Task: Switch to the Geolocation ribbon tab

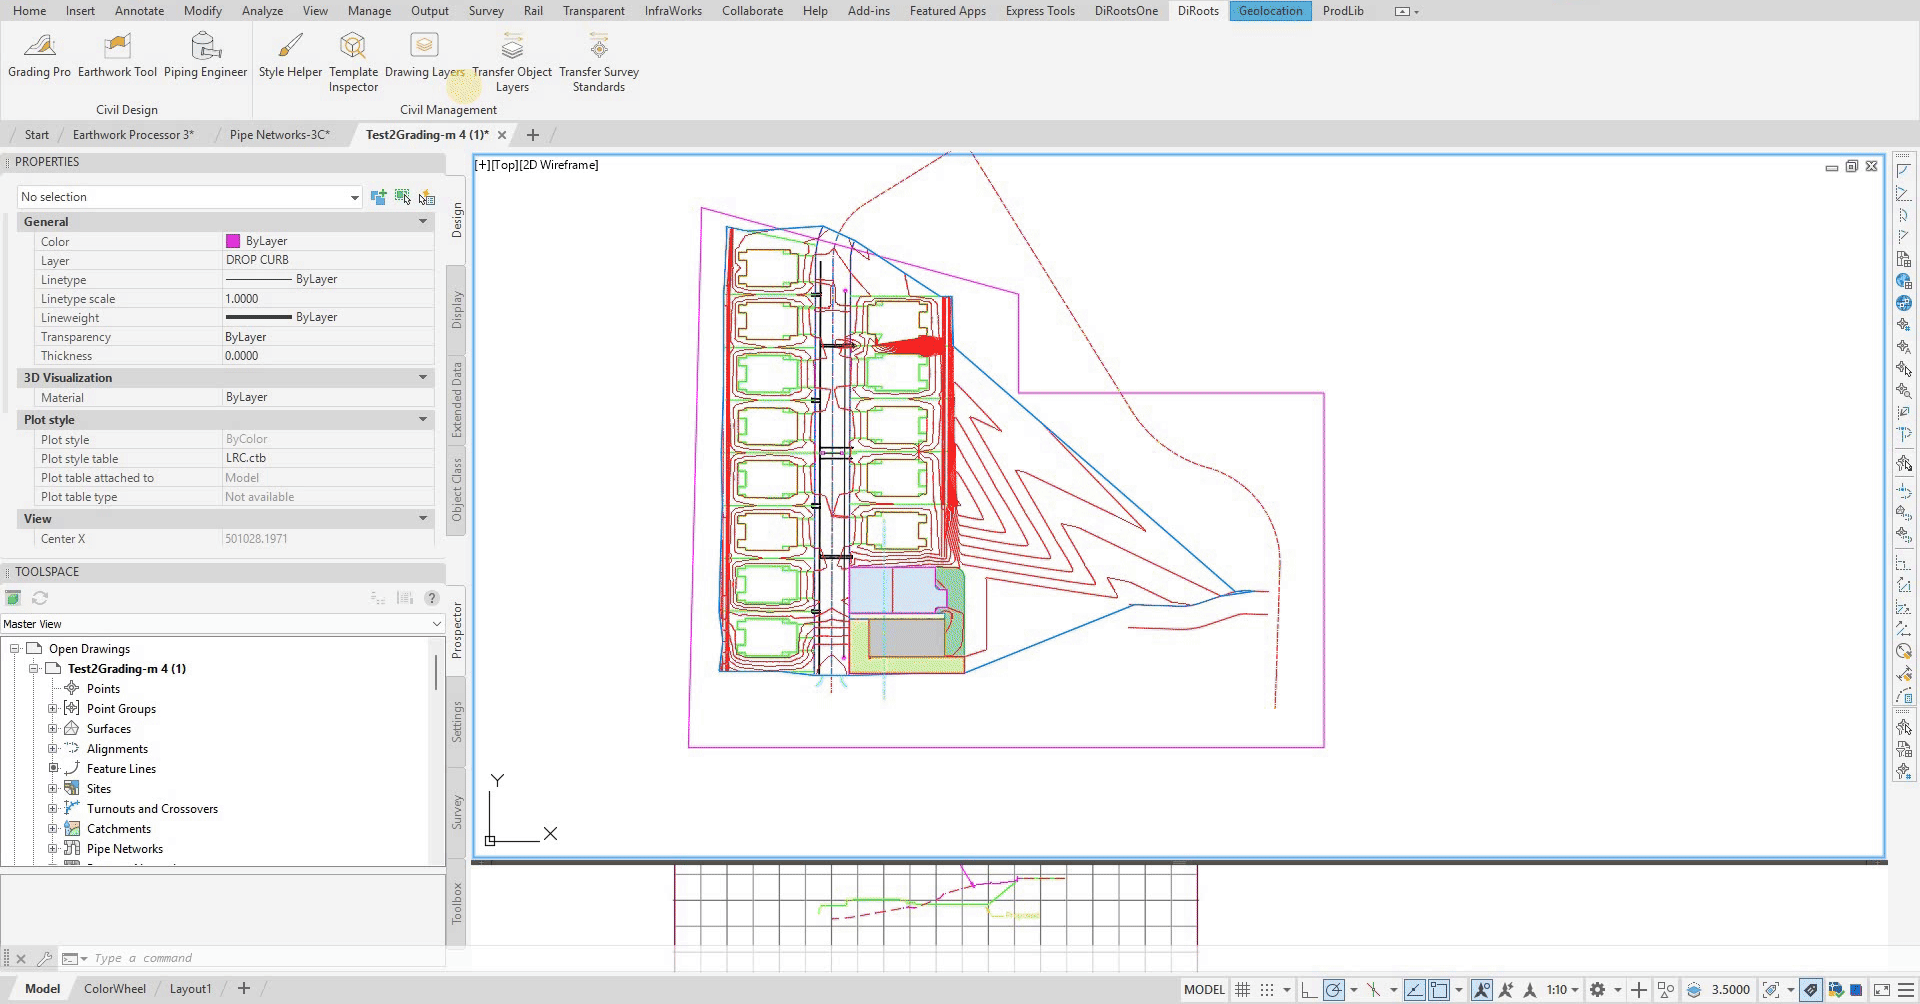Action: [1269, 11]
